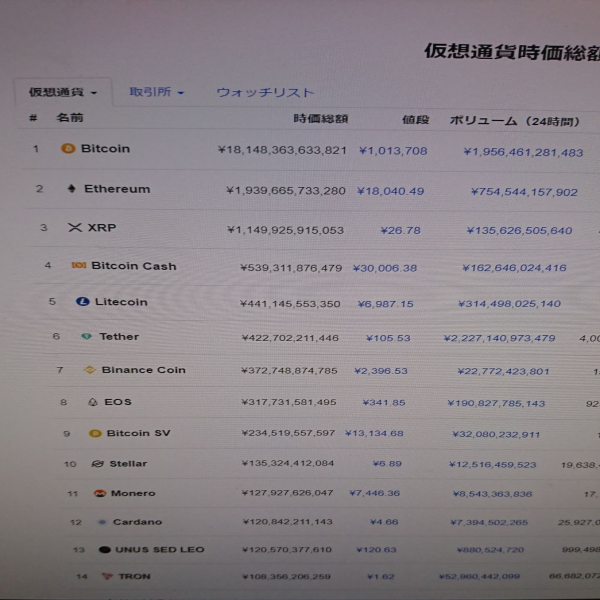This screenshot has width=600, height=600.
Task: Click the EOS logo icon
Action: pyautogui.click(x=93, y=402)
